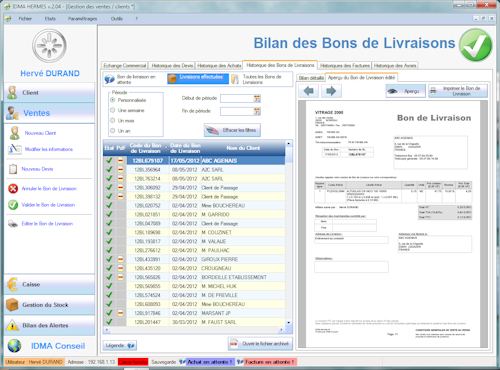Click the PDF icon for 128L433991
The image size is (500, 370).
(120, 259)
